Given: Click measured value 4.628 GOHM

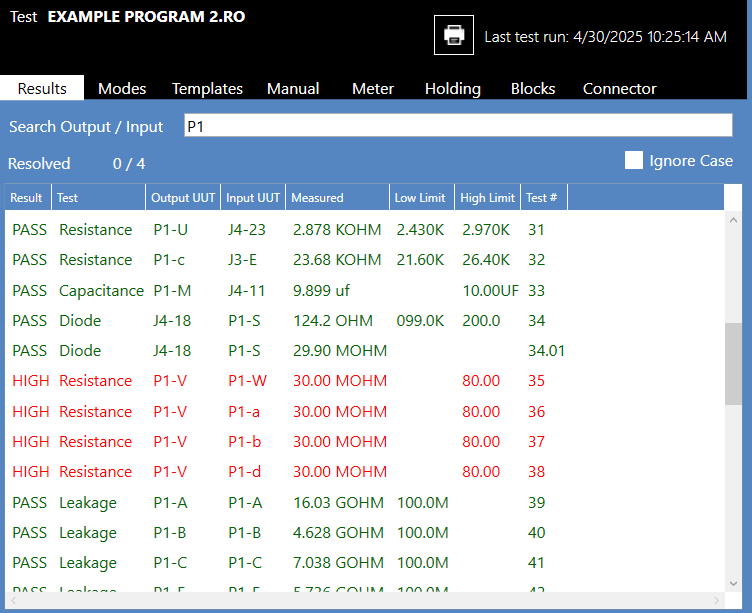Looking at the screenshot, I should [338, 532].
